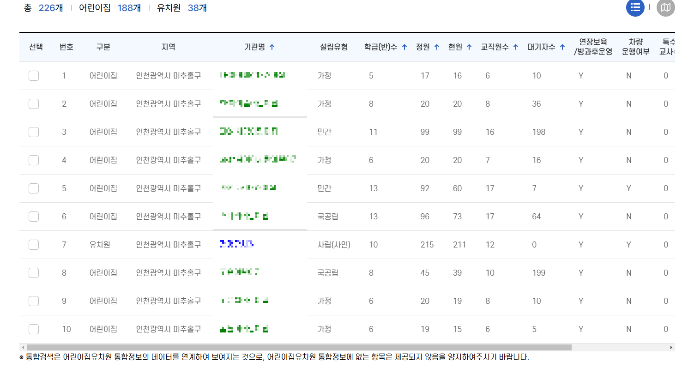Image resolution: width=700 pixels, height=368 pixels.
Task: Check the row 6 selection checkbox
Action: tap(33, 216)
